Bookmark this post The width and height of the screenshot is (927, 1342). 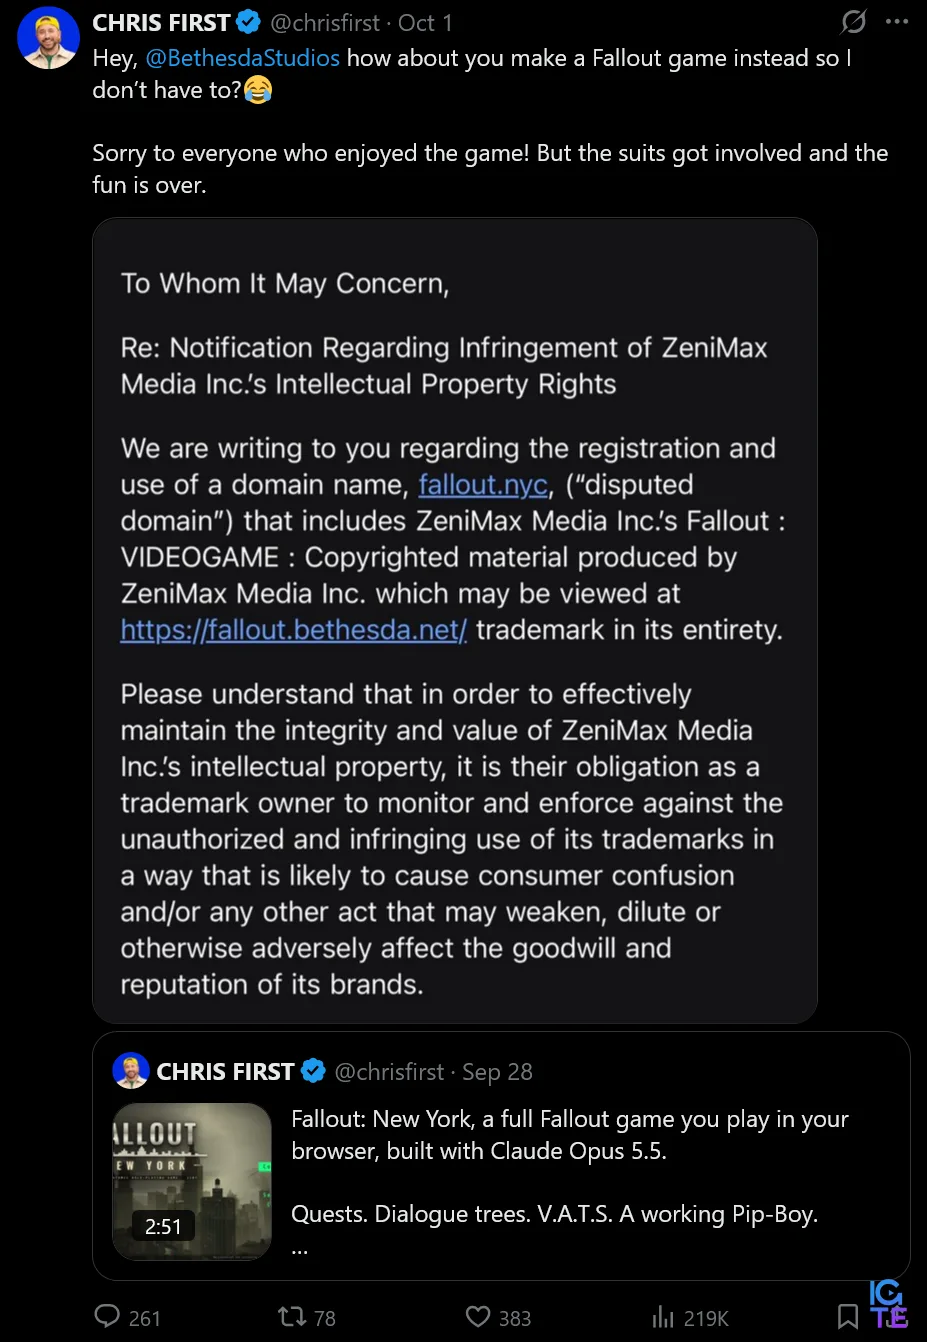coord(848,1317)
